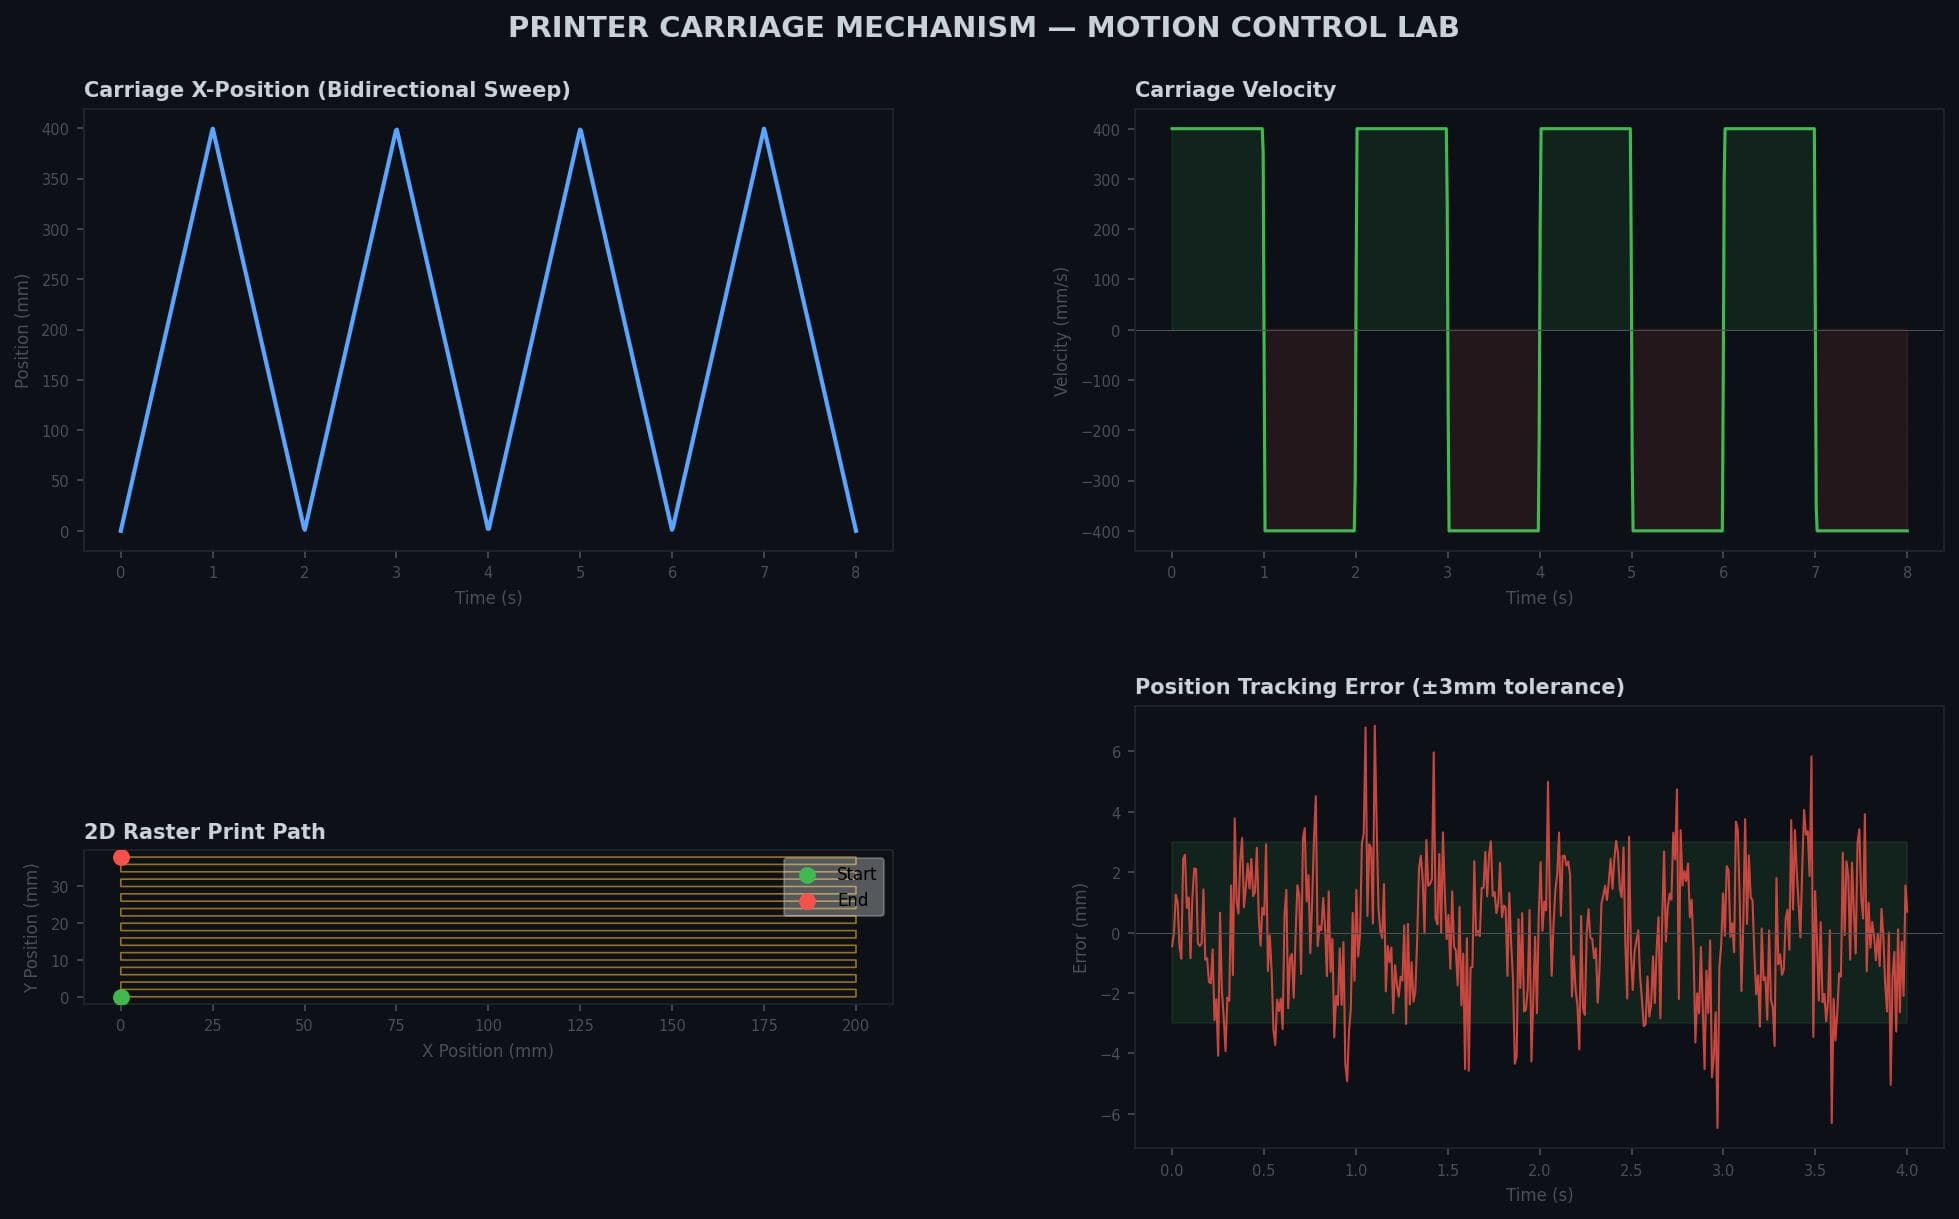This screenshot has width=1959, height=1219.
Task: Click the main Printer Carriage Mechanism heading
Action: 983,28
